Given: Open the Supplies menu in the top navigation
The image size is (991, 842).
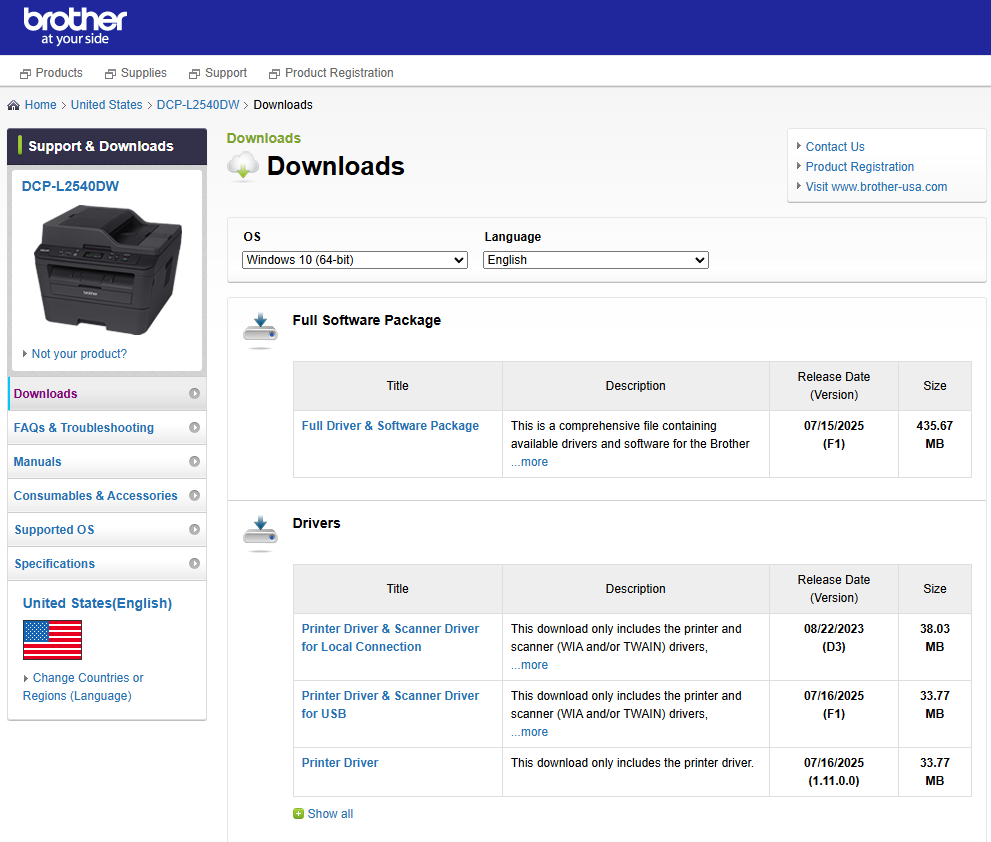Looking at the screenshot, I should 143,72.
